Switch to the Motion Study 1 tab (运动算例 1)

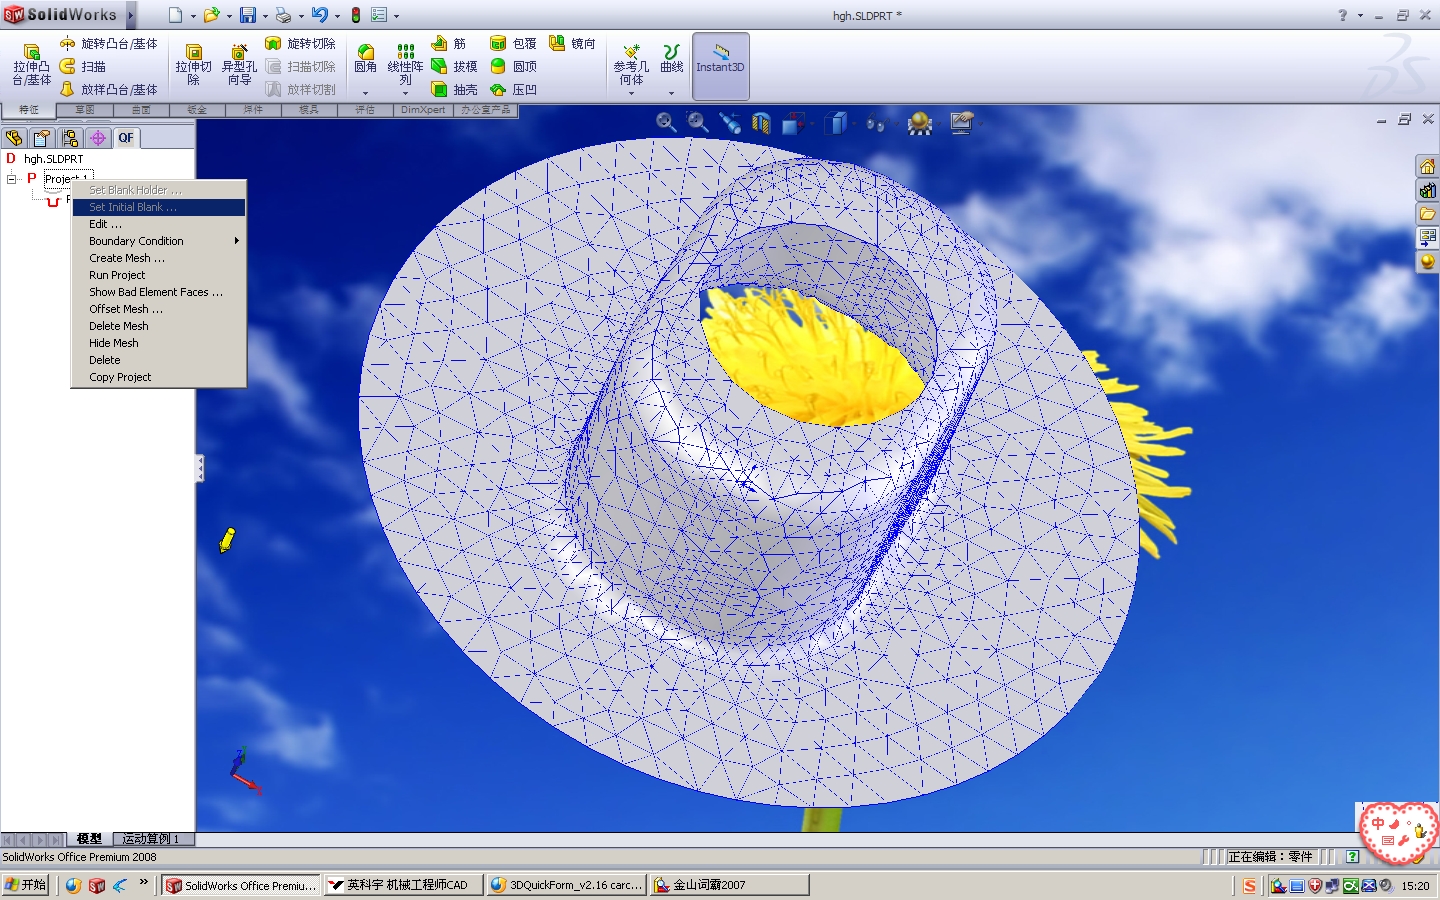pyautogui.click(x=153, y=839)
